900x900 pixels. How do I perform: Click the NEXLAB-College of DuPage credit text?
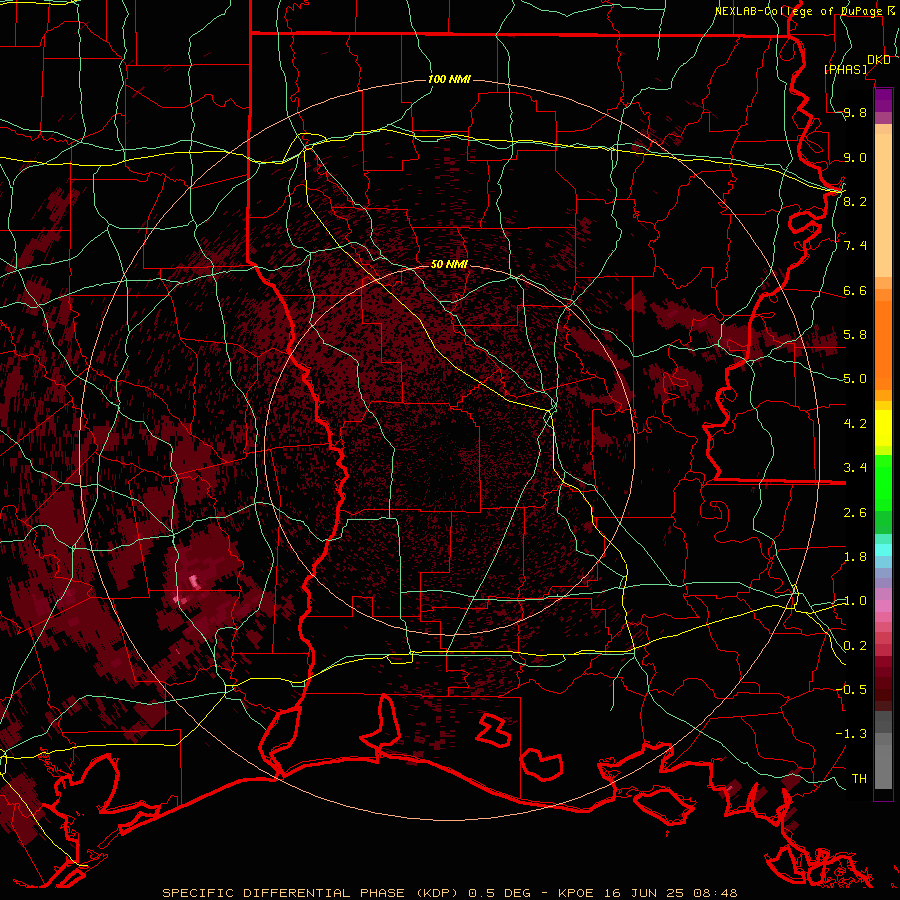[798, 11]
